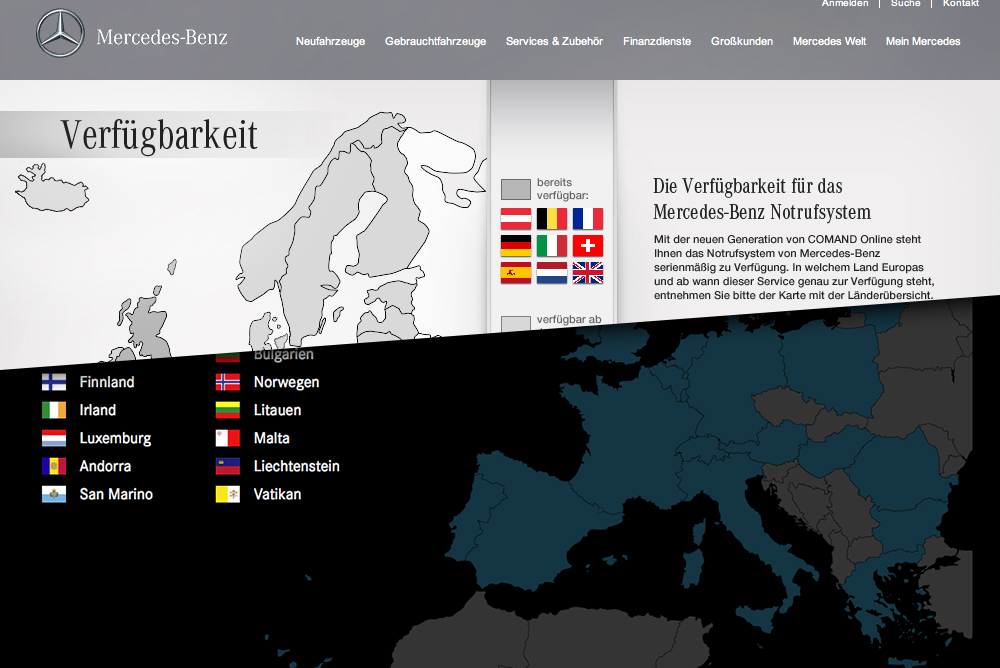Viewport: 1000px width, 668px height.
Task: Click the gray 'bereits verfügbar' legend swatch
Action: tap(516, 189)
